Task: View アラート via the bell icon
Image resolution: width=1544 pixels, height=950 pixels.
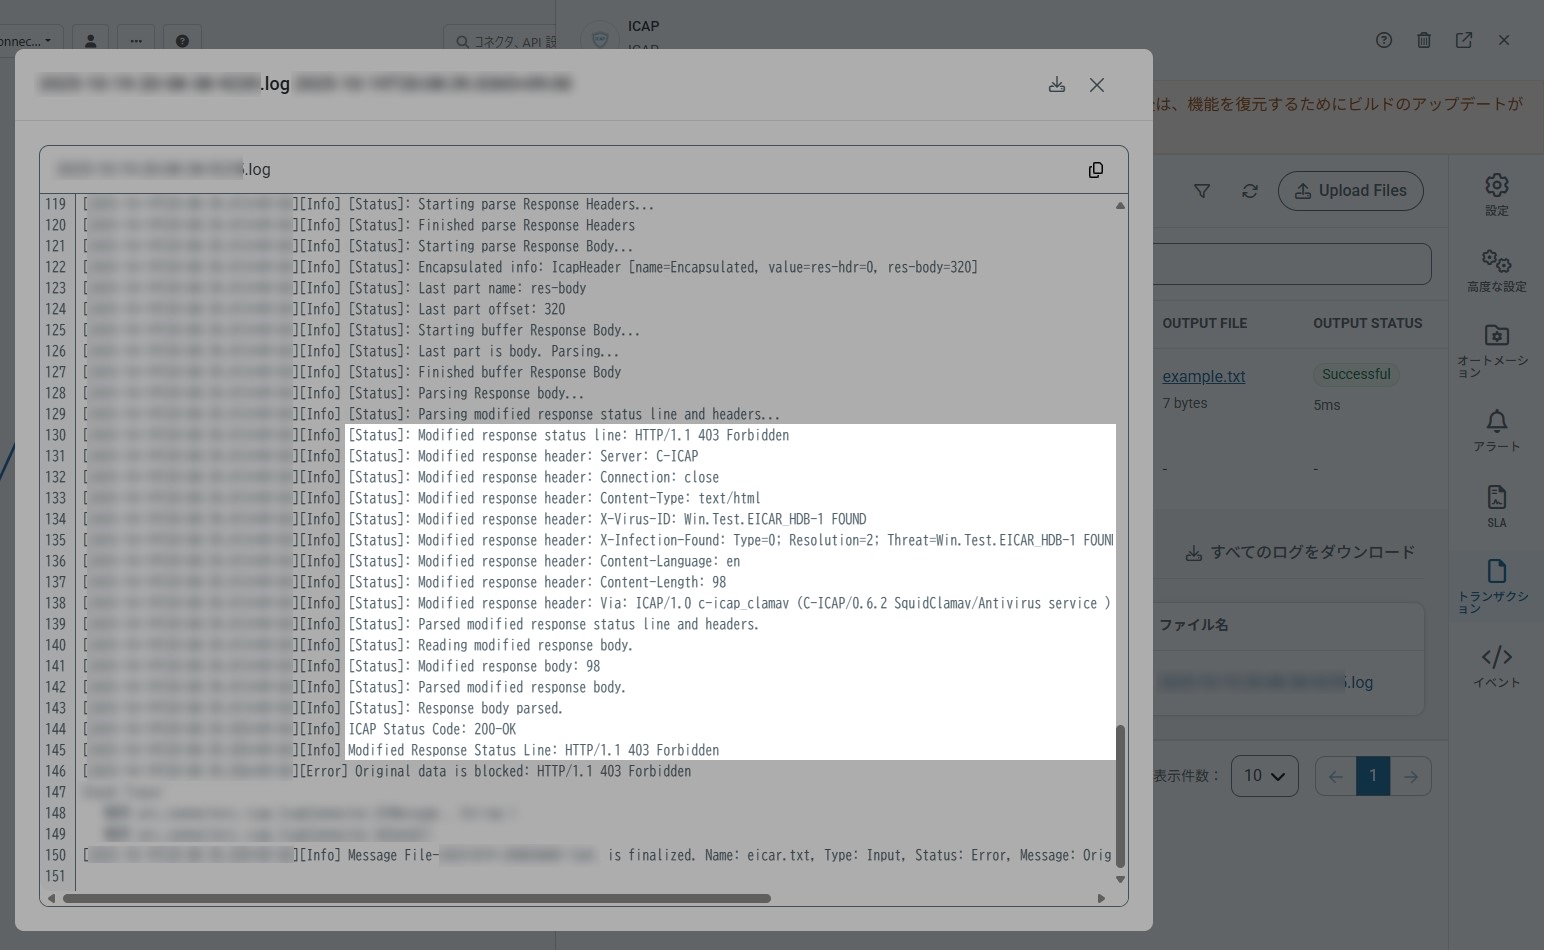Action: coord(1496,421)
